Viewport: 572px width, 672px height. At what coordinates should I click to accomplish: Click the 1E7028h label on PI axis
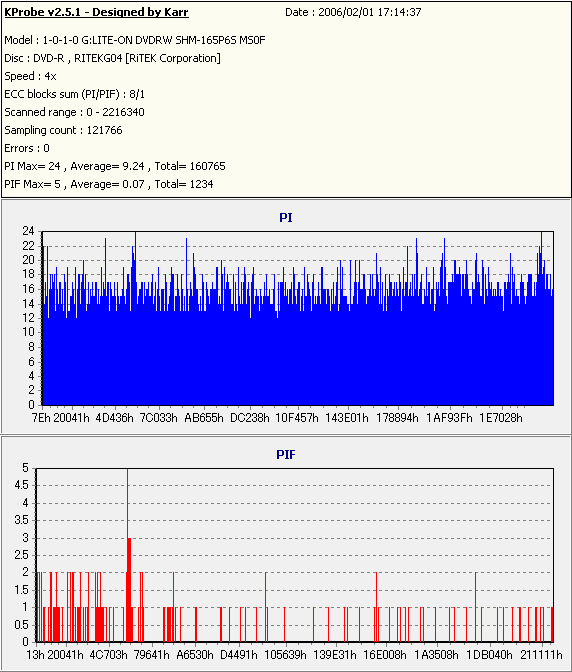(x=500, y=418)
